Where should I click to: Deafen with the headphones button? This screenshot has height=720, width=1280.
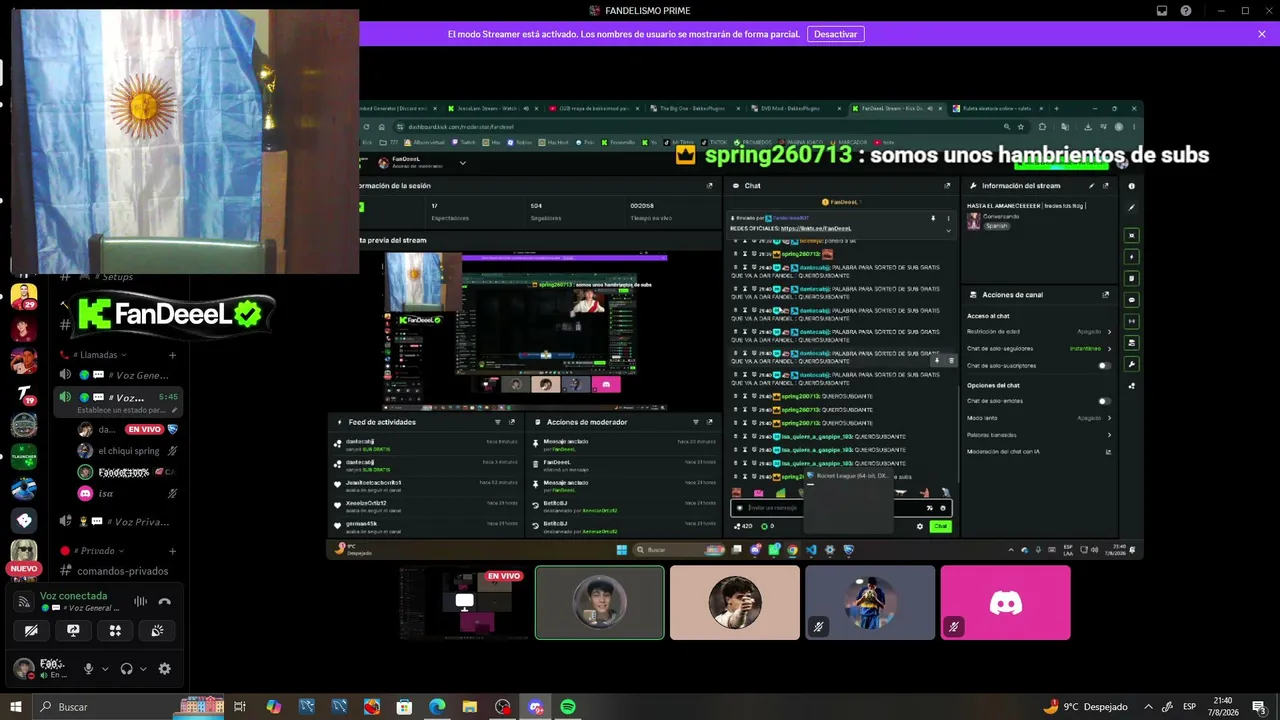click(x=127, y=669)
